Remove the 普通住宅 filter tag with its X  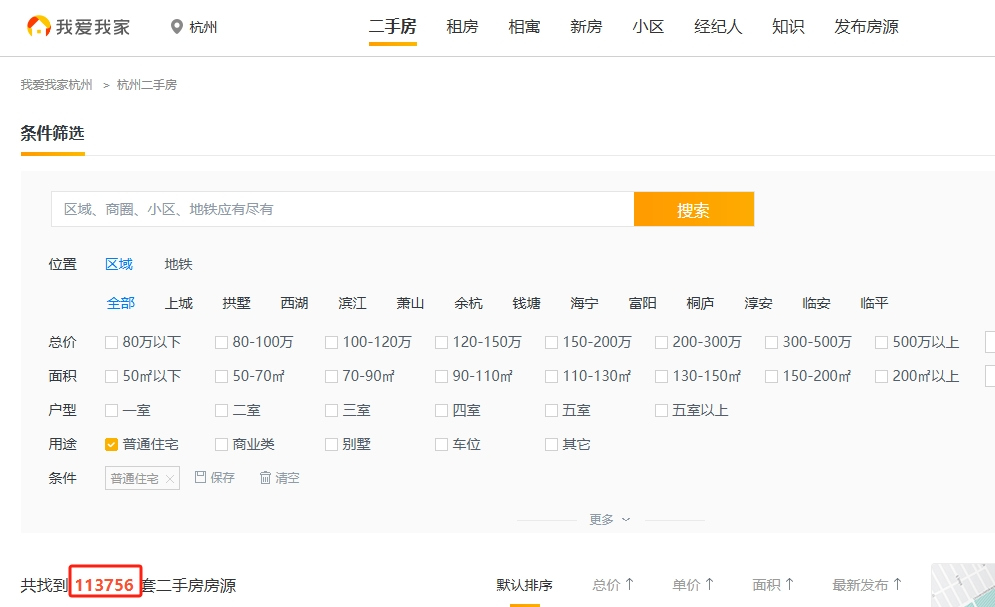[x=169, y=479]
